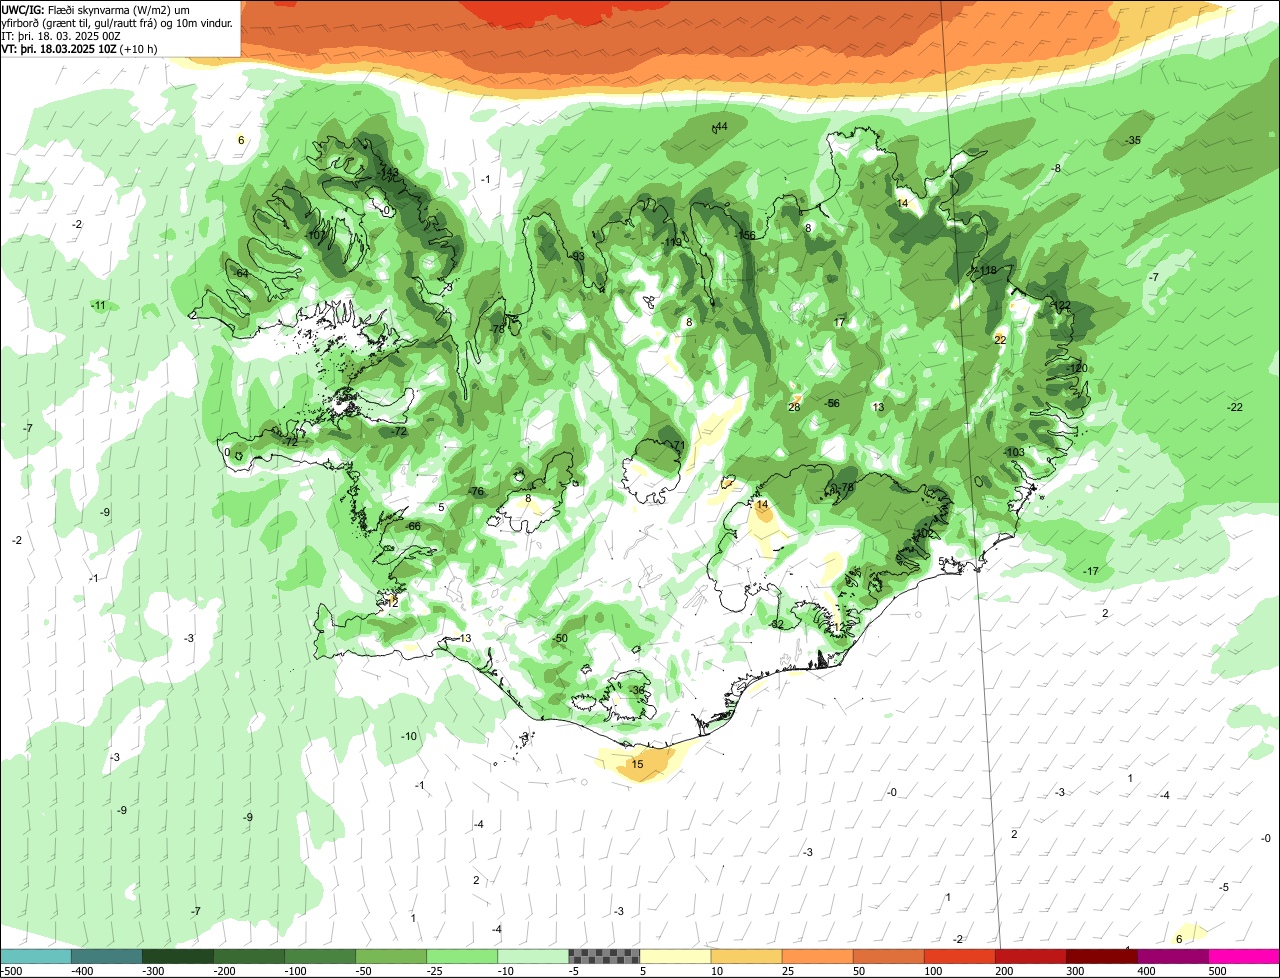Click the map value '-35' in the northeast sea
This screenshot has height=978, width=1280.
pyautogui.click(x=1133, y=140)
